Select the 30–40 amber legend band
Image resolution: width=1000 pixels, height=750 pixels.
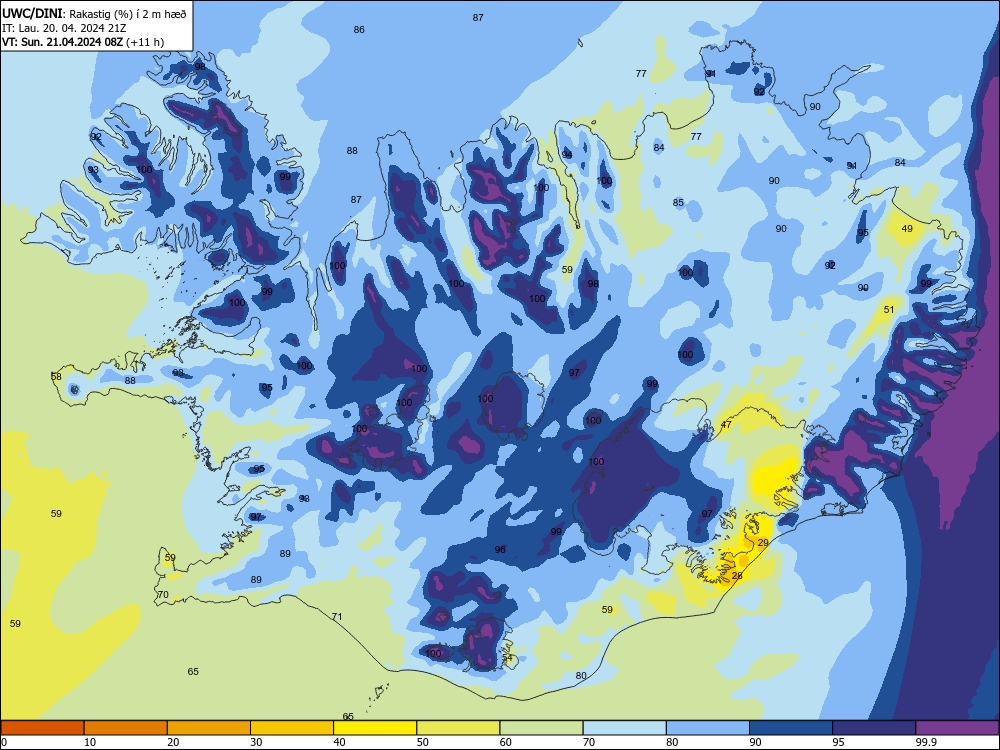tap(292, 728)
